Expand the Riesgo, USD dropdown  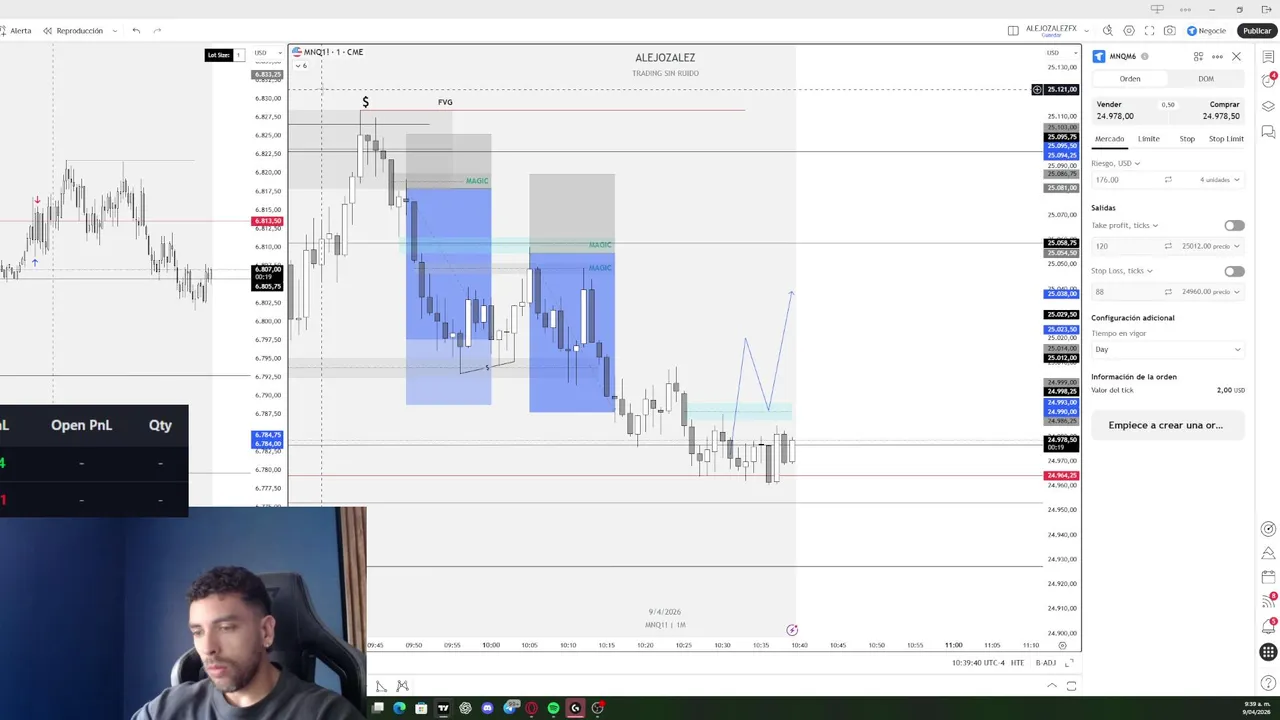[x=1115, y=163]
